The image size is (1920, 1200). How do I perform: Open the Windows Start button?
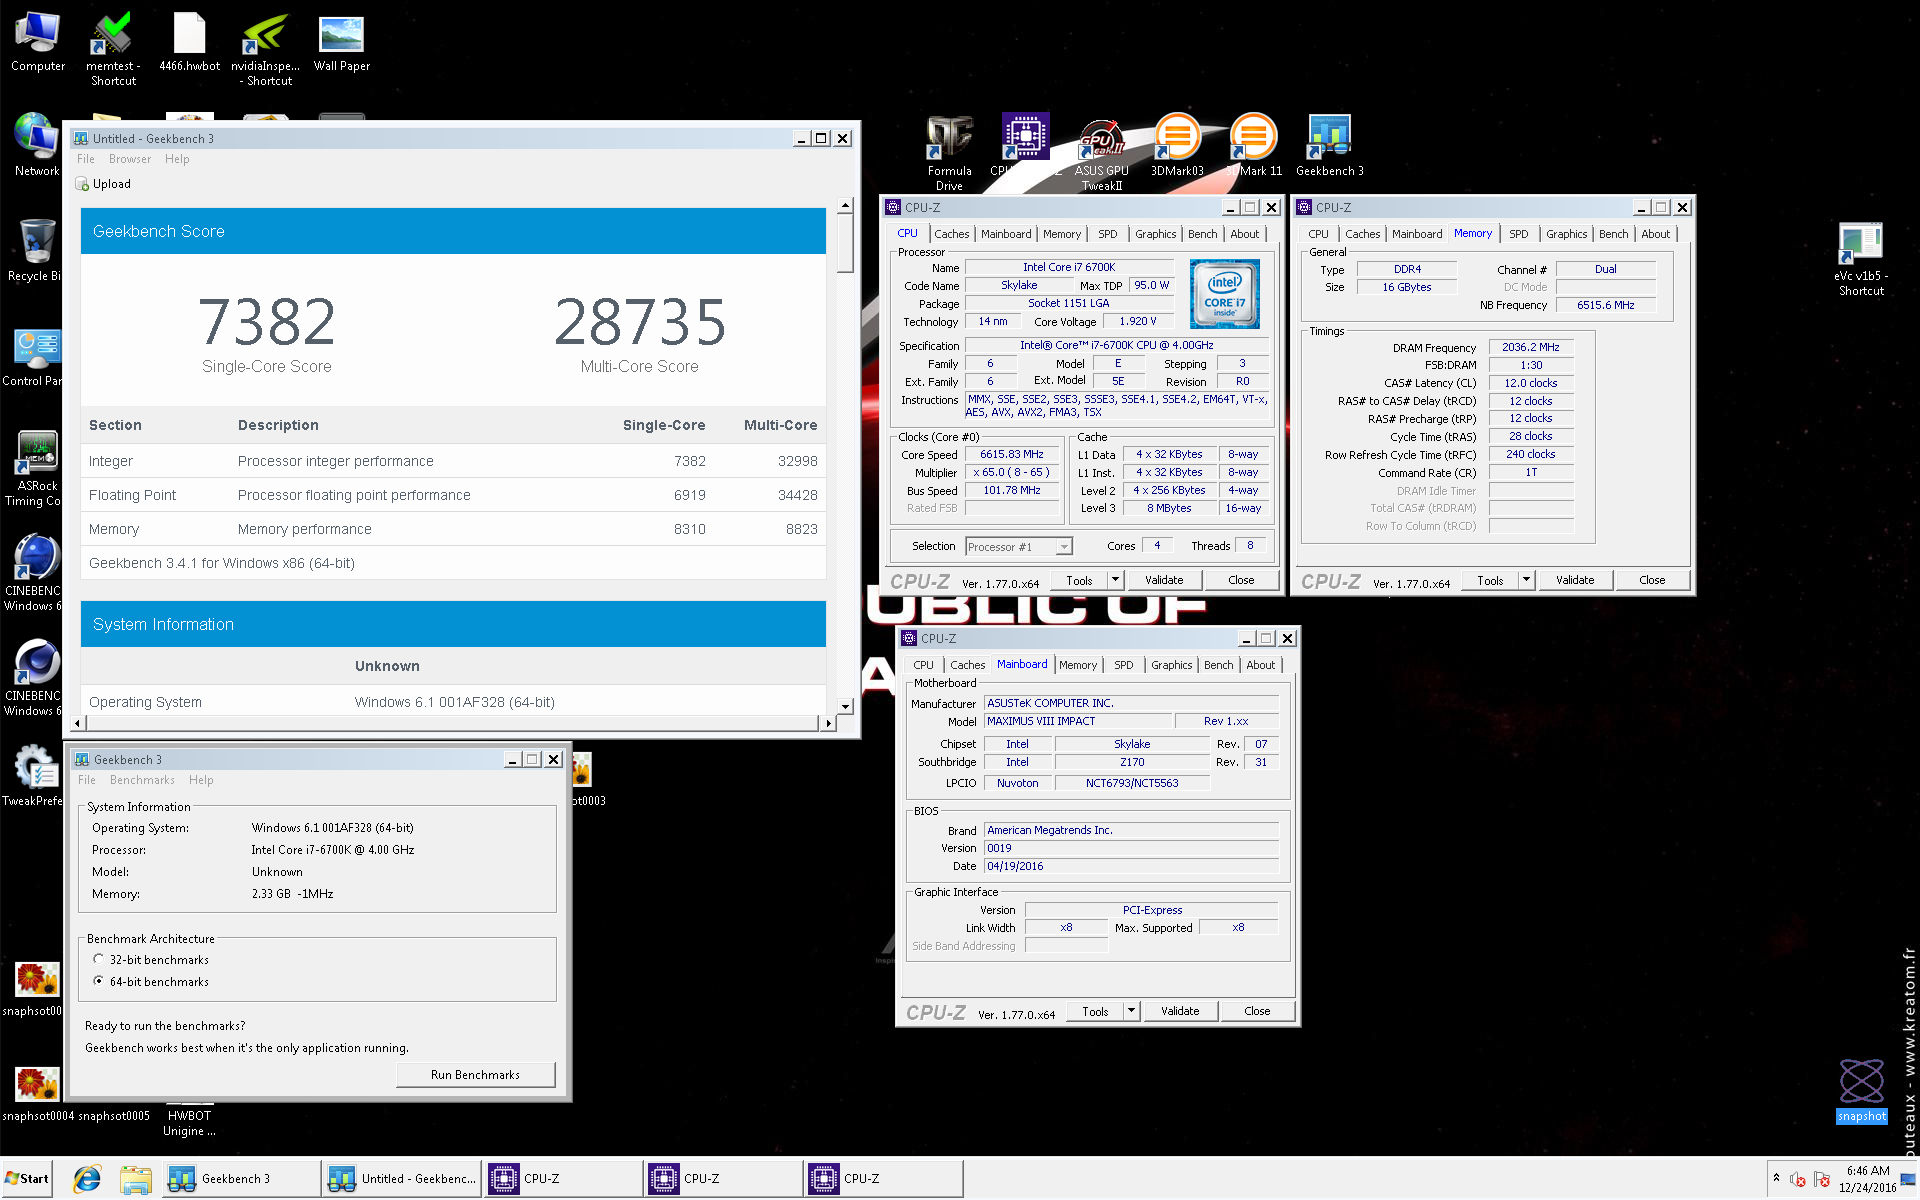tap(27, 1179)
